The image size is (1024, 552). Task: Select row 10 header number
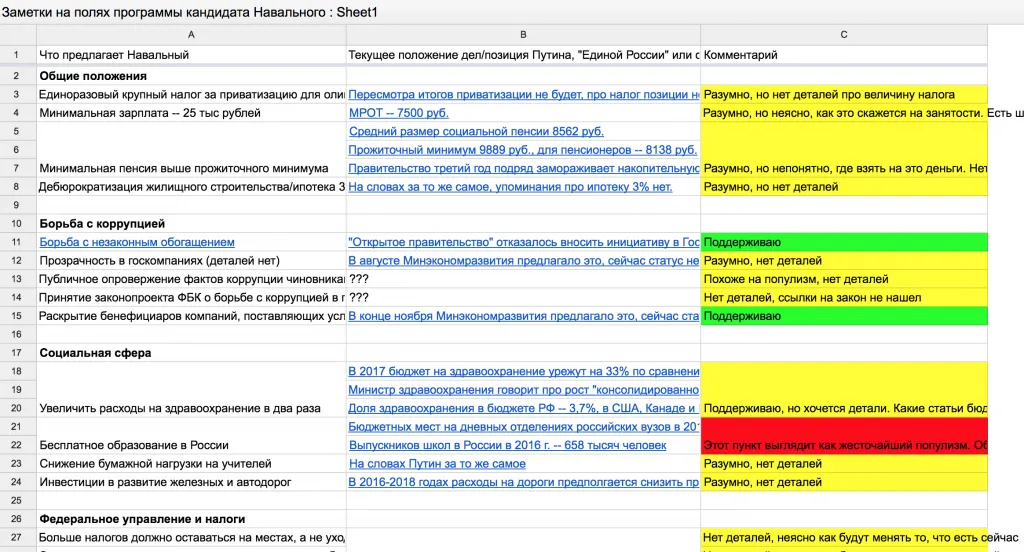[x=17, y=223]
